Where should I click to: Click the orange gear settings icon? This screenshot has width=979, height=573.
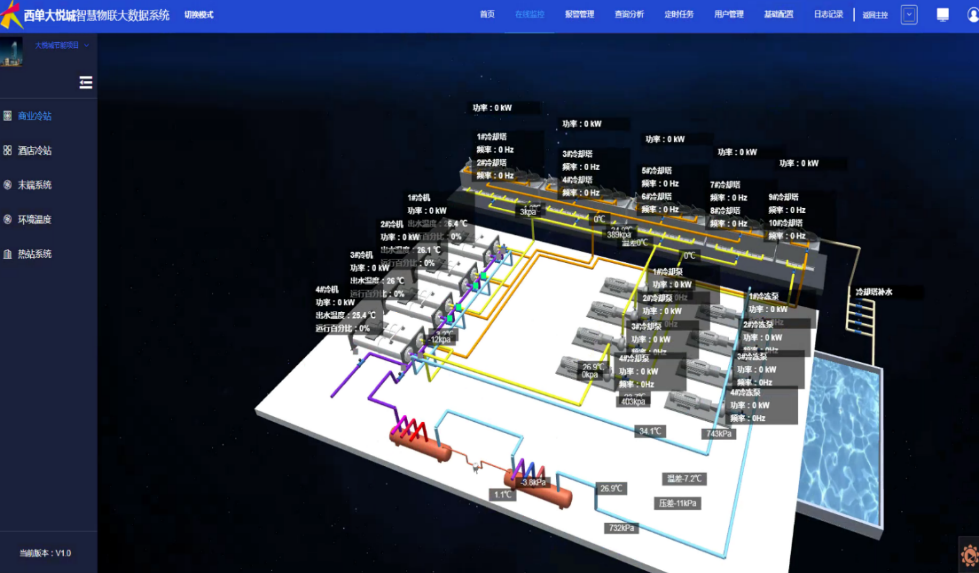click(x=969, y=555)
